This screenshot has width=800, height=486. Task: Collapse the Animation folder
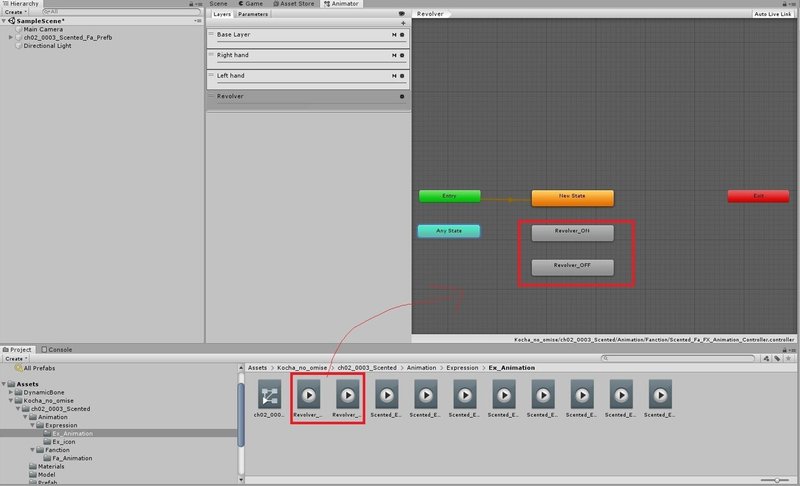tap(26, 417)
